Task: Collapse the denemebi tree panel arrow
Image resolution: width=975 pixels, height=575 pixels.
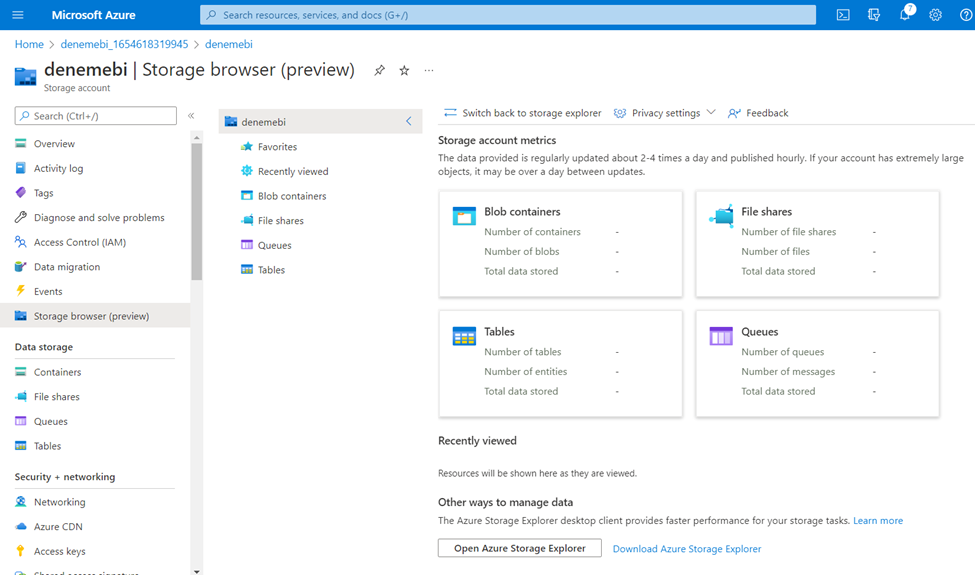Action: (x=408, y=122)
